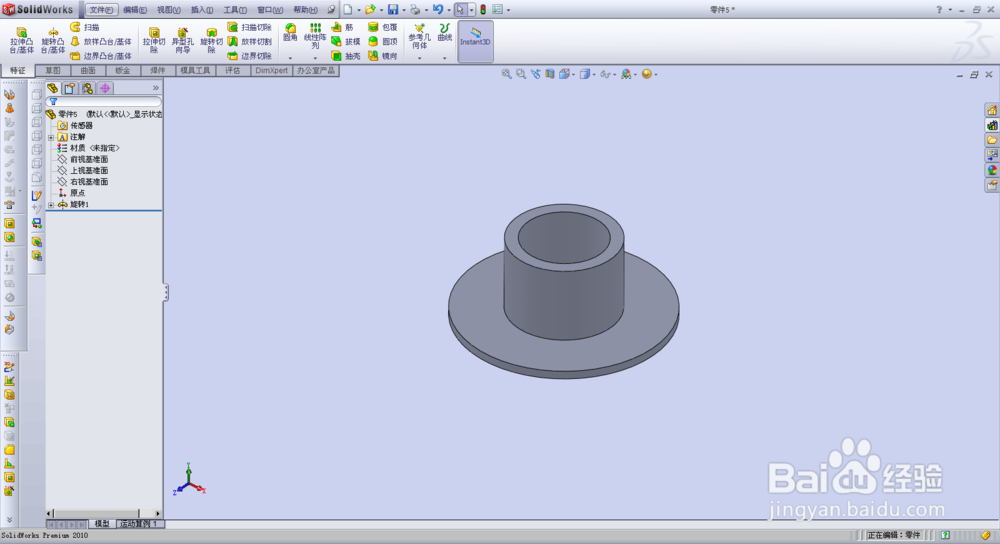Open the File Explorer folder pane icon
The width and height of the screenshot is (1000, 544).
992,140
